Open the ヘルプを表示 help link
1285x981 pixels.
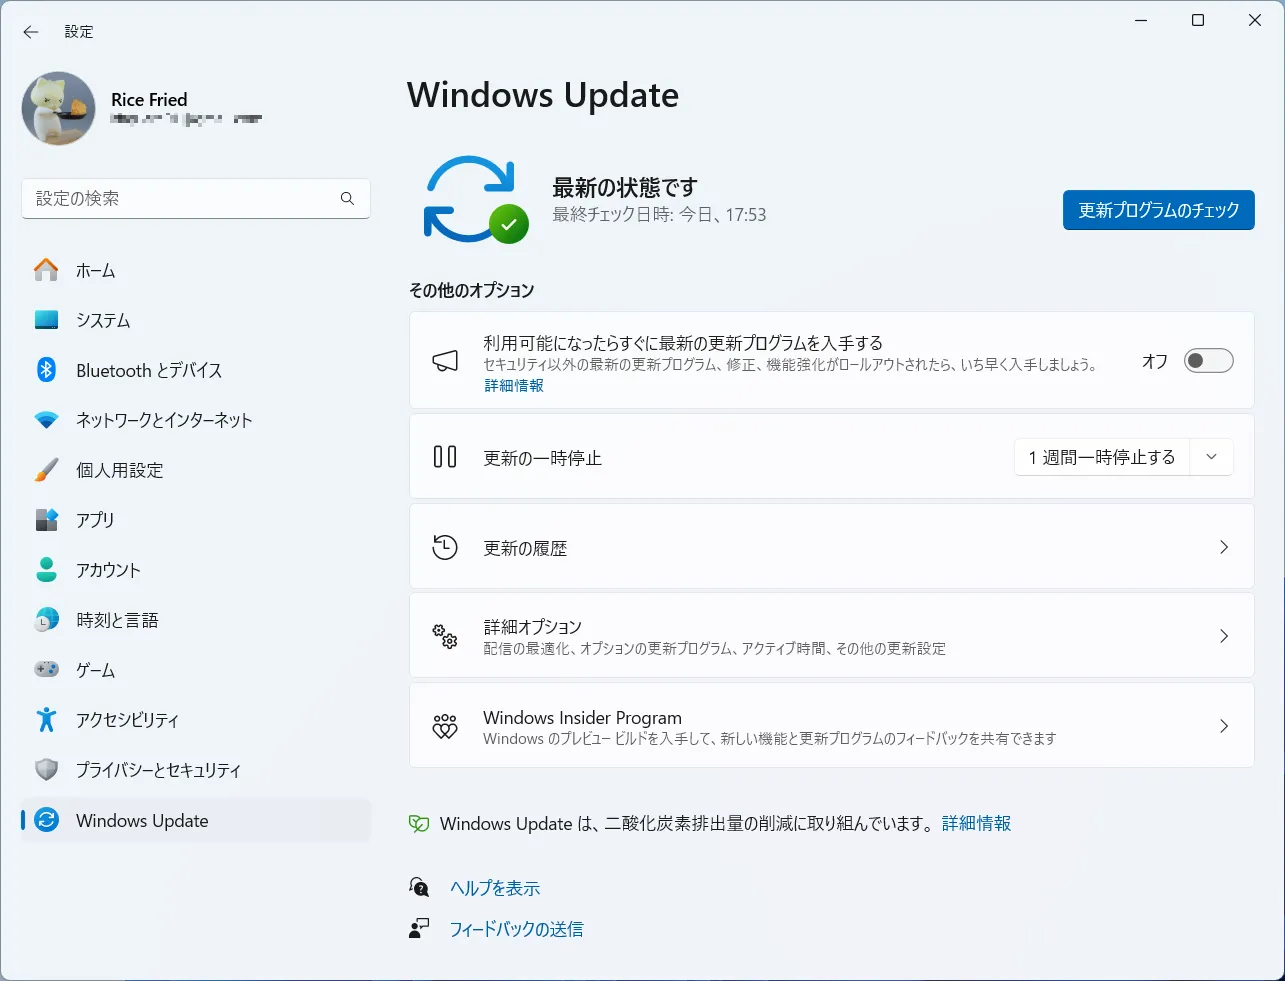[x=495, y=888]
